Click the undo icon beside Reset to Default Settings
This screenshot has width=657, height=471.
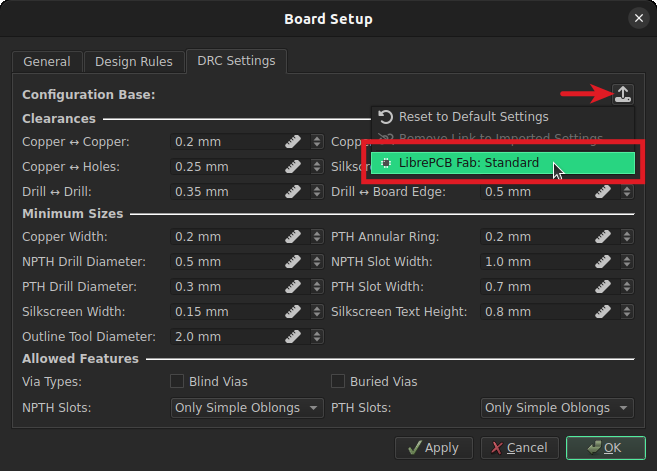pyautogui.click(x=385, y=117)
